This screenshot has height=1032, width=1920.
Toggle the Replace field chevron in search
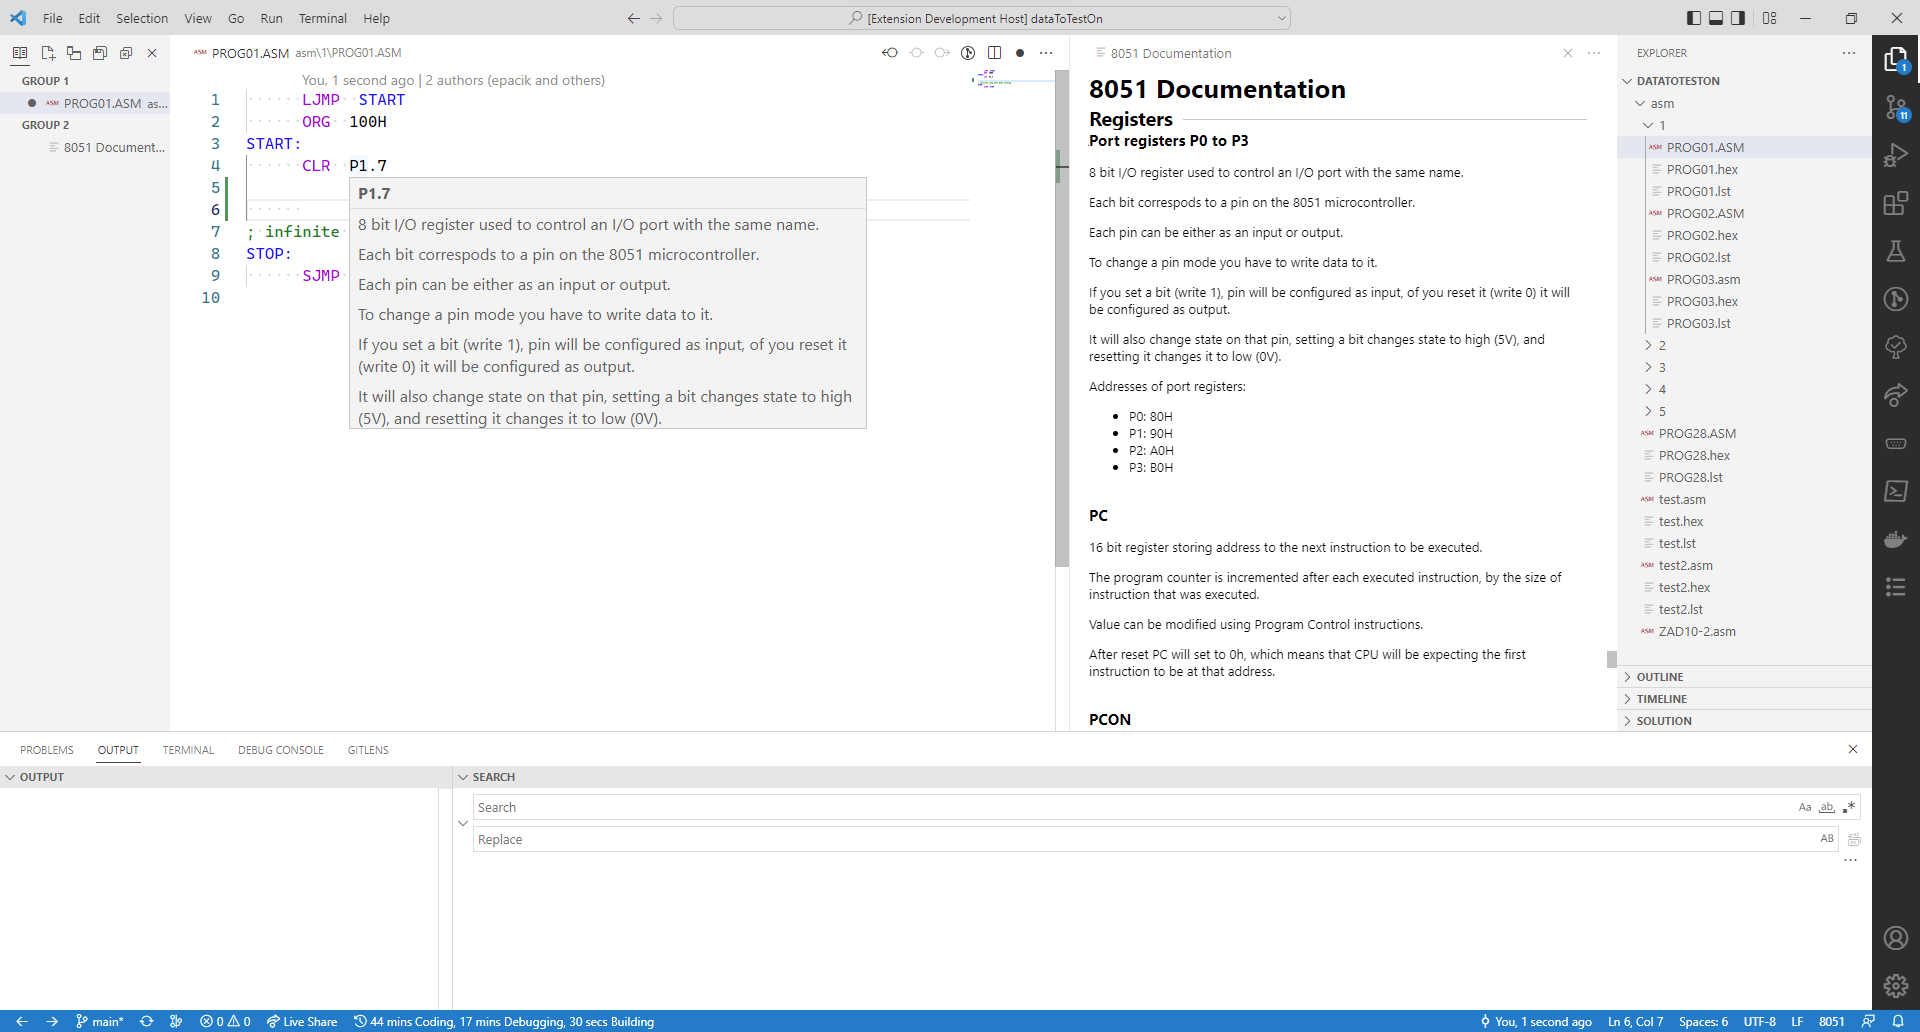[463, 823]
